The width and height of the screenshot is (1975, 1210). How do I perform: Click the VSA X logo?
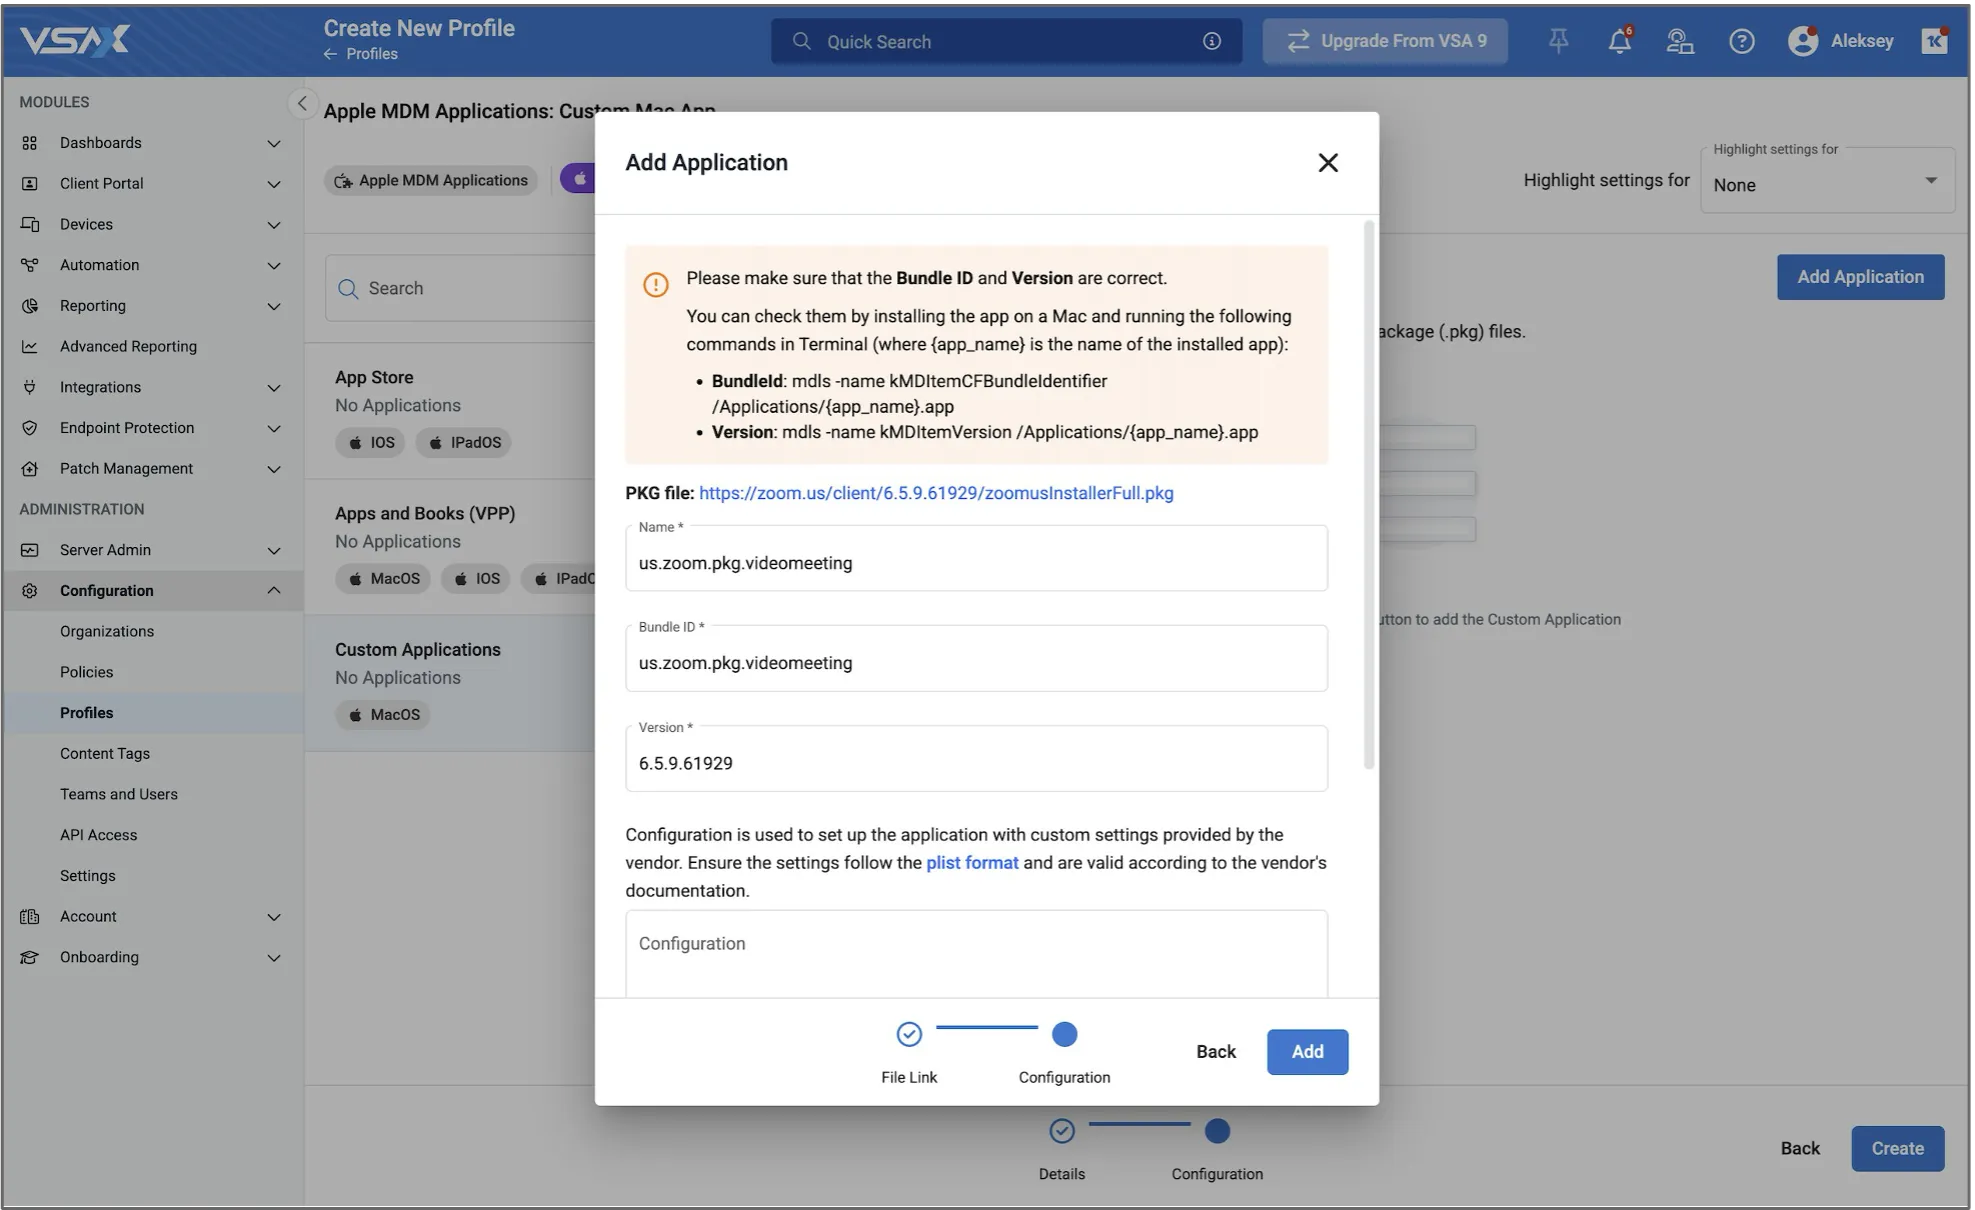[75, 40]
